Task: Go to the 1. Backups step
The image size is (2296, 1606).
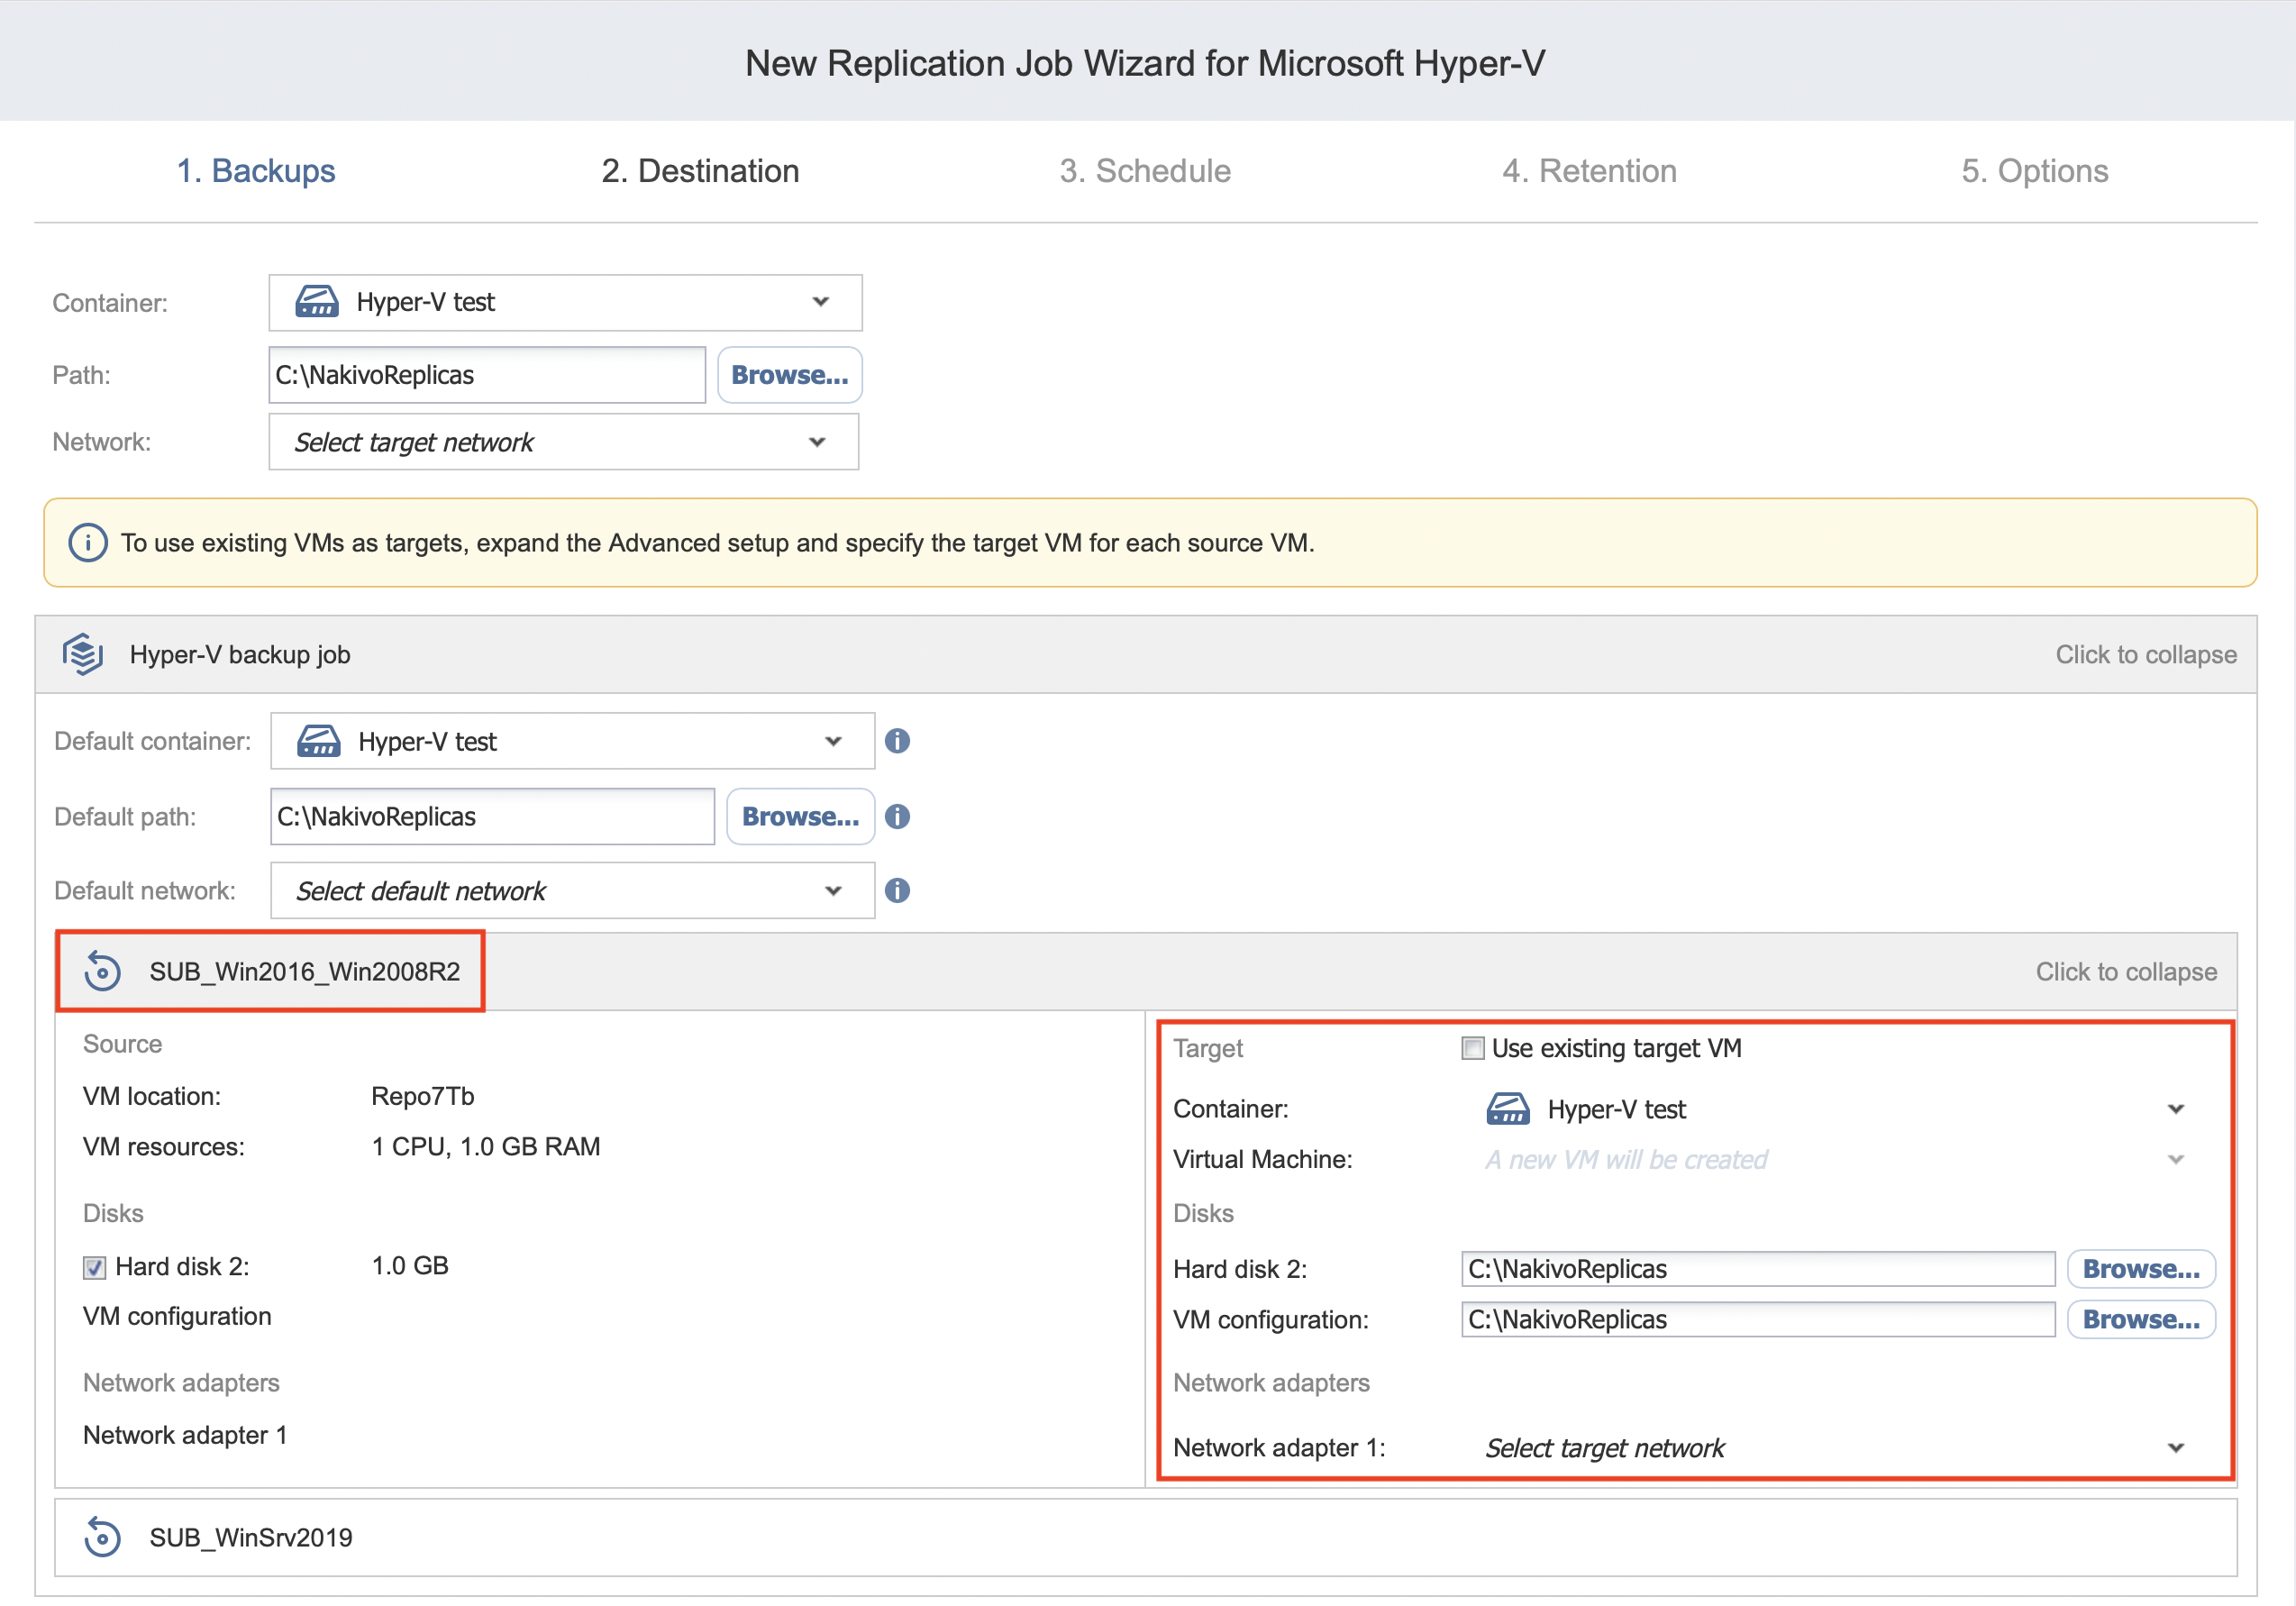Action: click(x=256, y=171)
